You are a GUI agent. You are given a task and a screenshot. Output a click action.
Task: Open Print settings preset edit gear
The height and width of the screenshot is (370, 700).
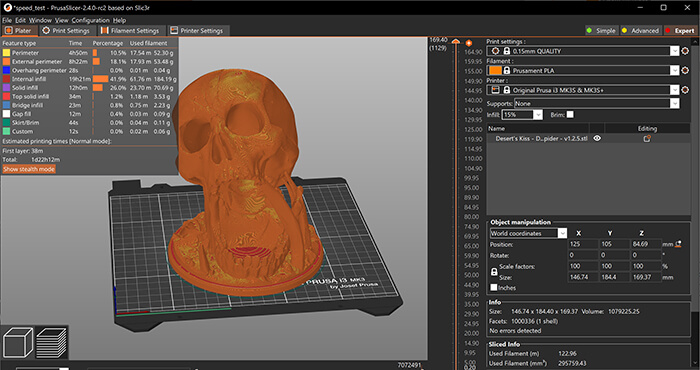686,51
